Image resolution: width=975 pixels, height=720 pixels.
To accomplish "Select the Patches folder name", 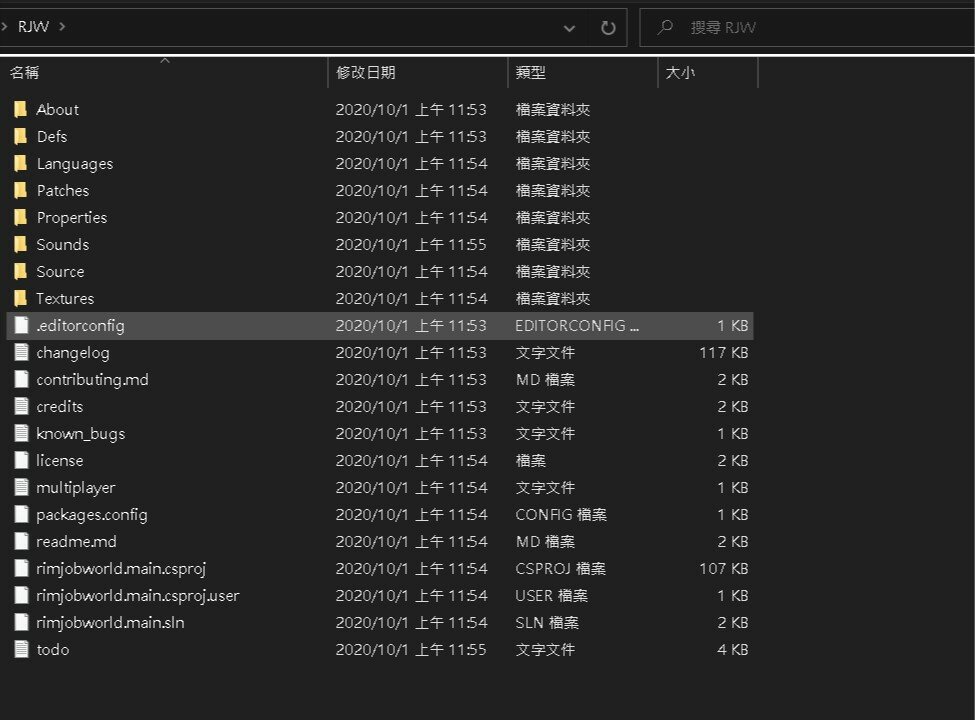I will coord(63,190).
